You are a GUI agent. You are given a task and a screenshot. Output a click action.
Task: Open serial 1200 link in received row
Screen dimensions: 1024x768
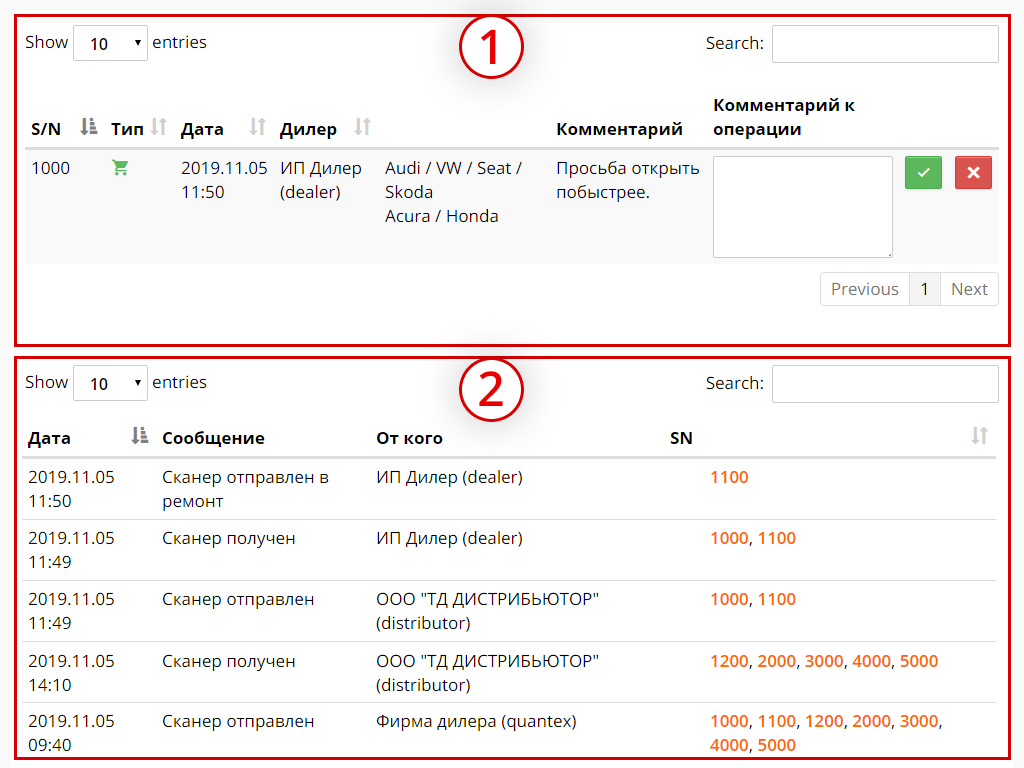[x=729, y=661]
